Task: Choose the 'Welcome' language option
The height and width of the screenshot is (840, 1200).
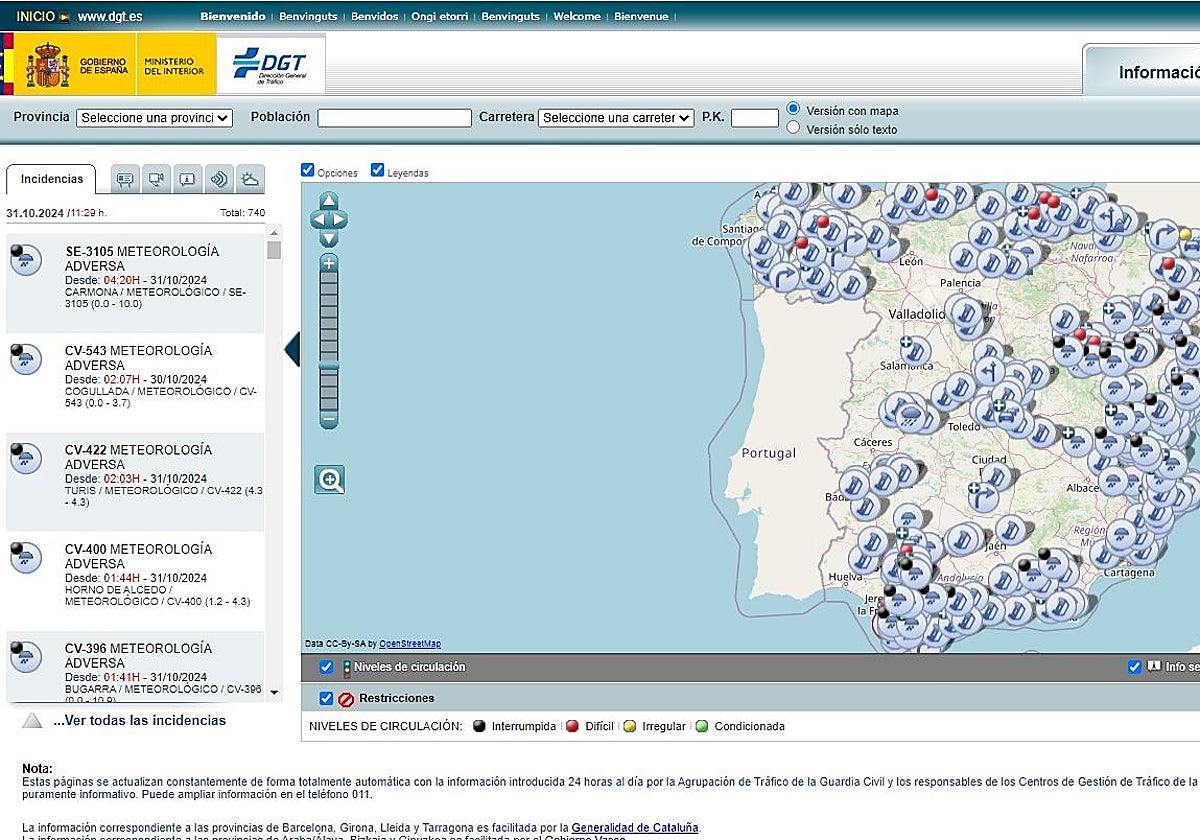Action: [577, 16]
